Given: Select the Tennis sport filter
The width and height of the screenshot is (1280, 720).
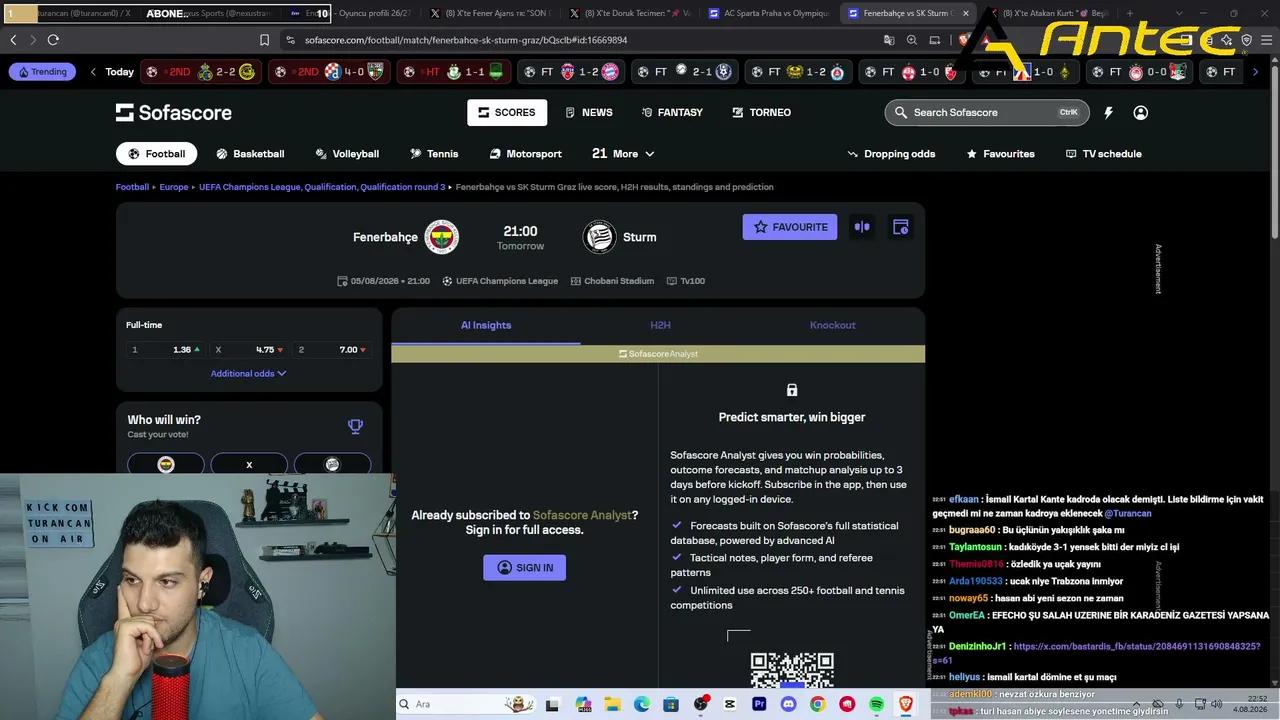Looking at the screenshot, I should 434,154.
